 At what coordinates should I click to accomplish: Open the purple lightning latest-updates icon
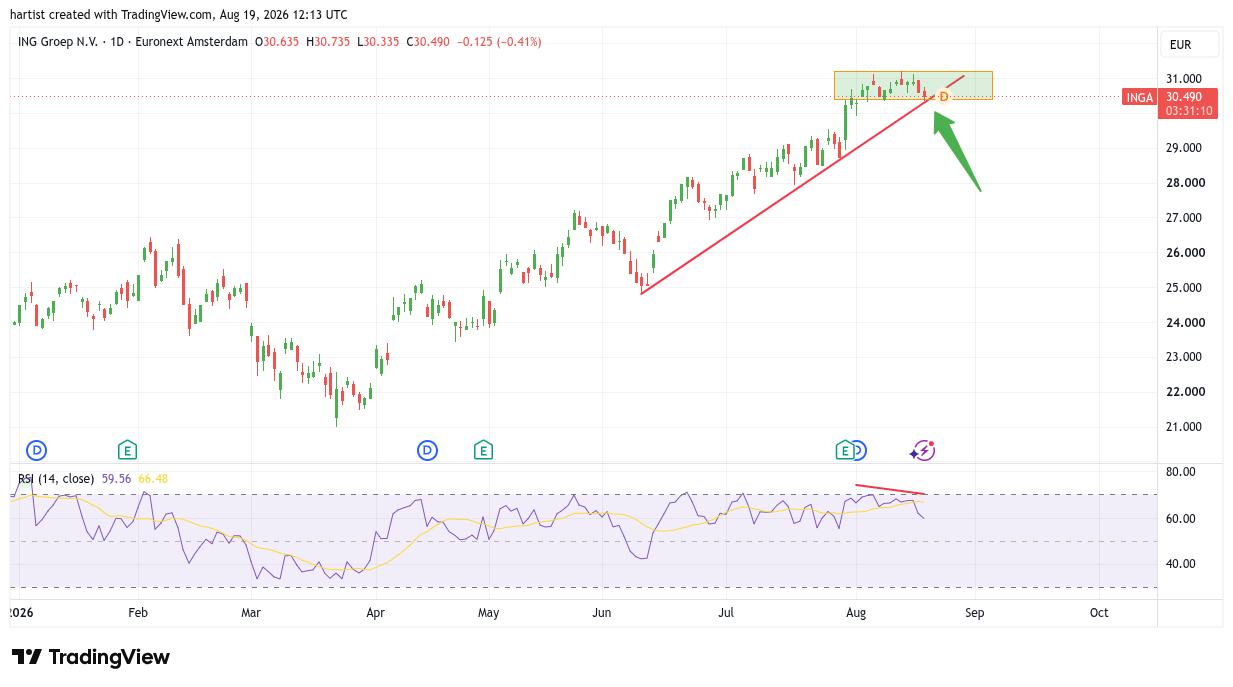pyautogui.click(x=922, y=450)
